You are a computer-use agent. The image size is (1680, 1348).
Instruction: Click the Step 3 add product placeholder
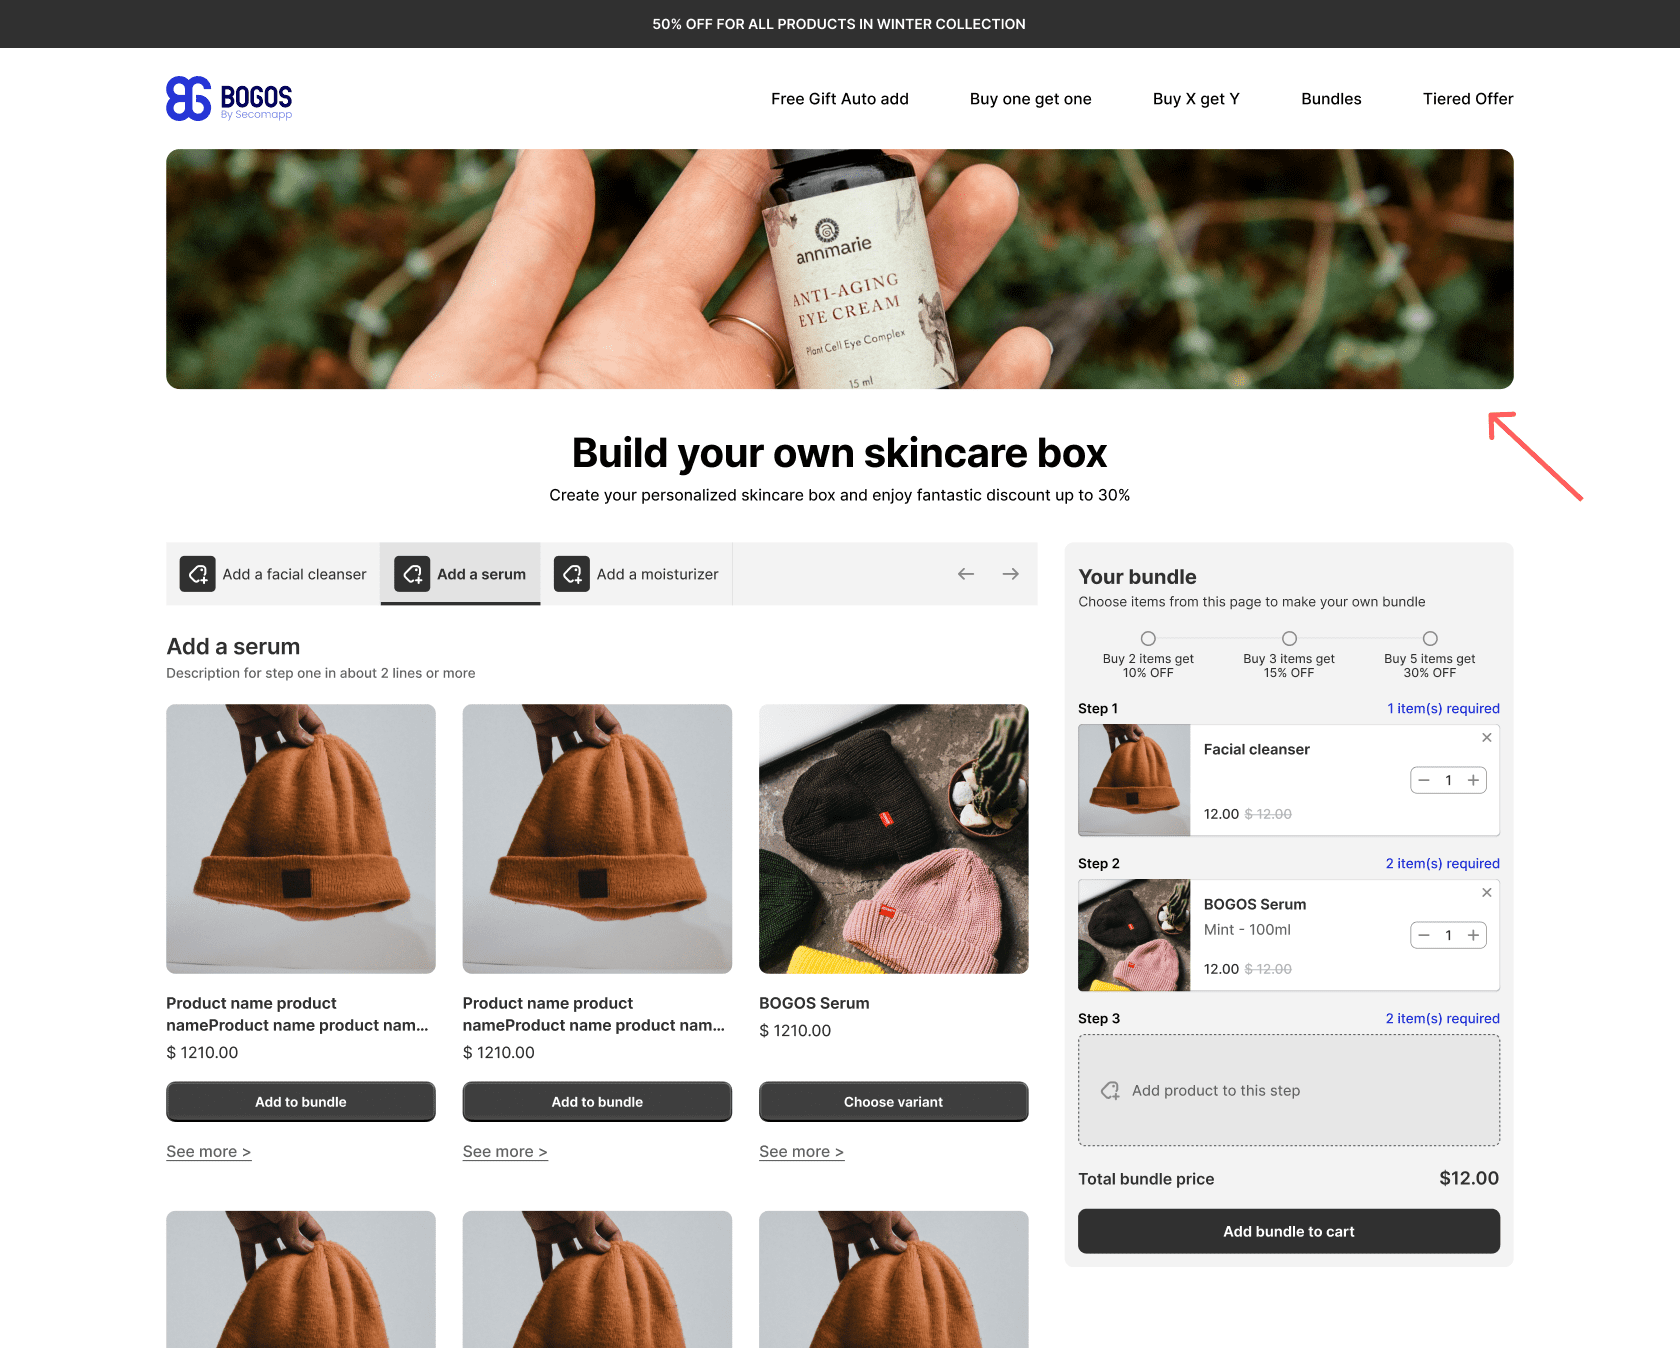(x=1288, y=1090)
